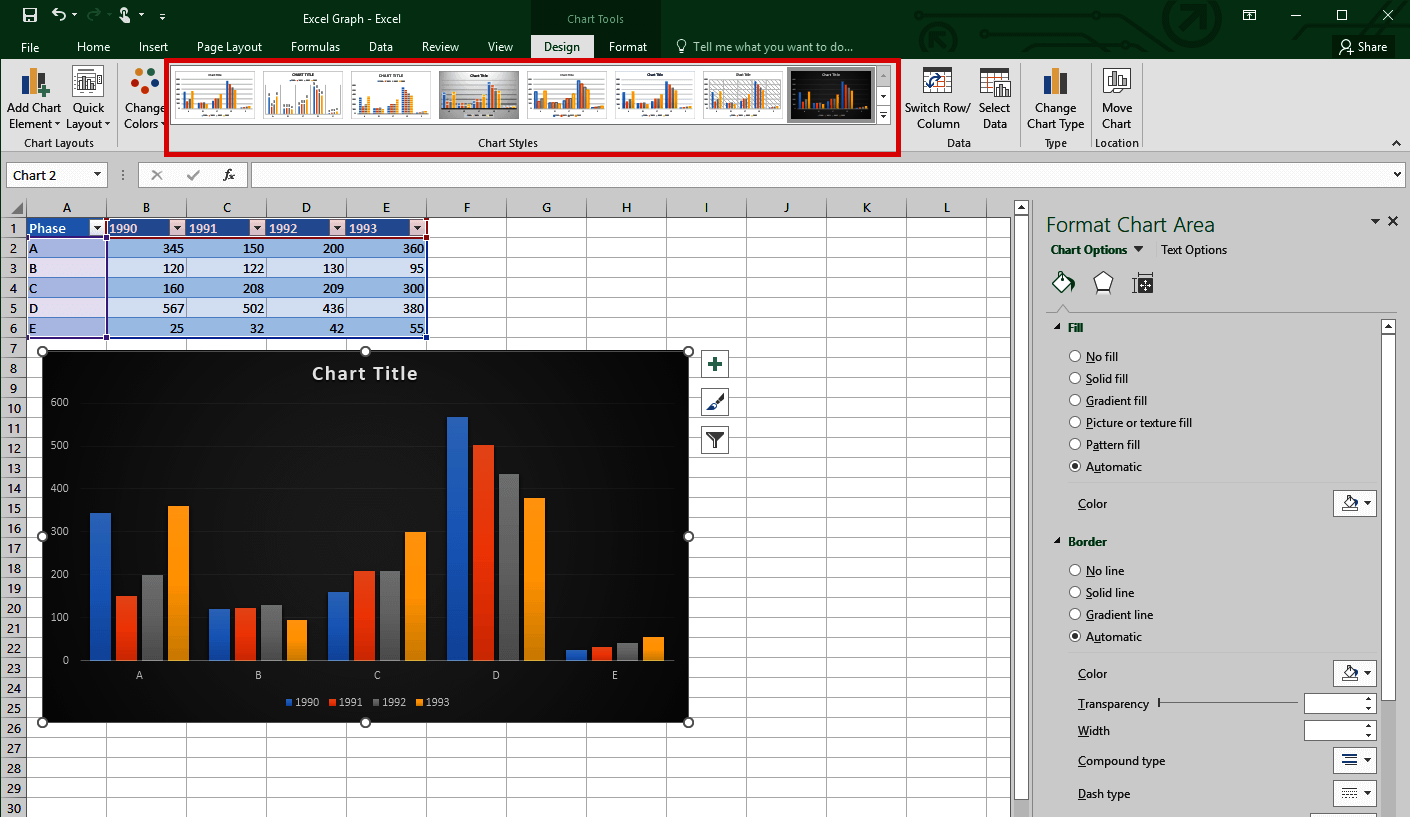Viewport: 1410px width, 817px height.
Task: Select the No line border option
Action: [1074, 570]
